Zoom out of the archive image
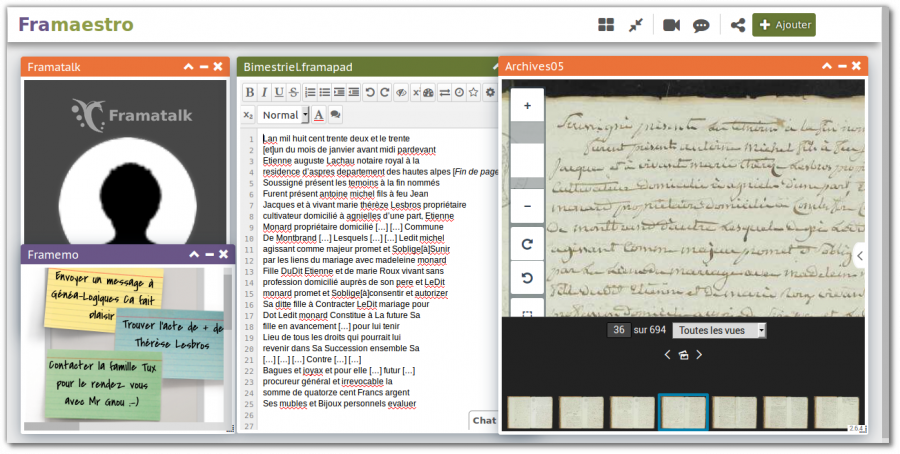 click(x=527, y=206)
